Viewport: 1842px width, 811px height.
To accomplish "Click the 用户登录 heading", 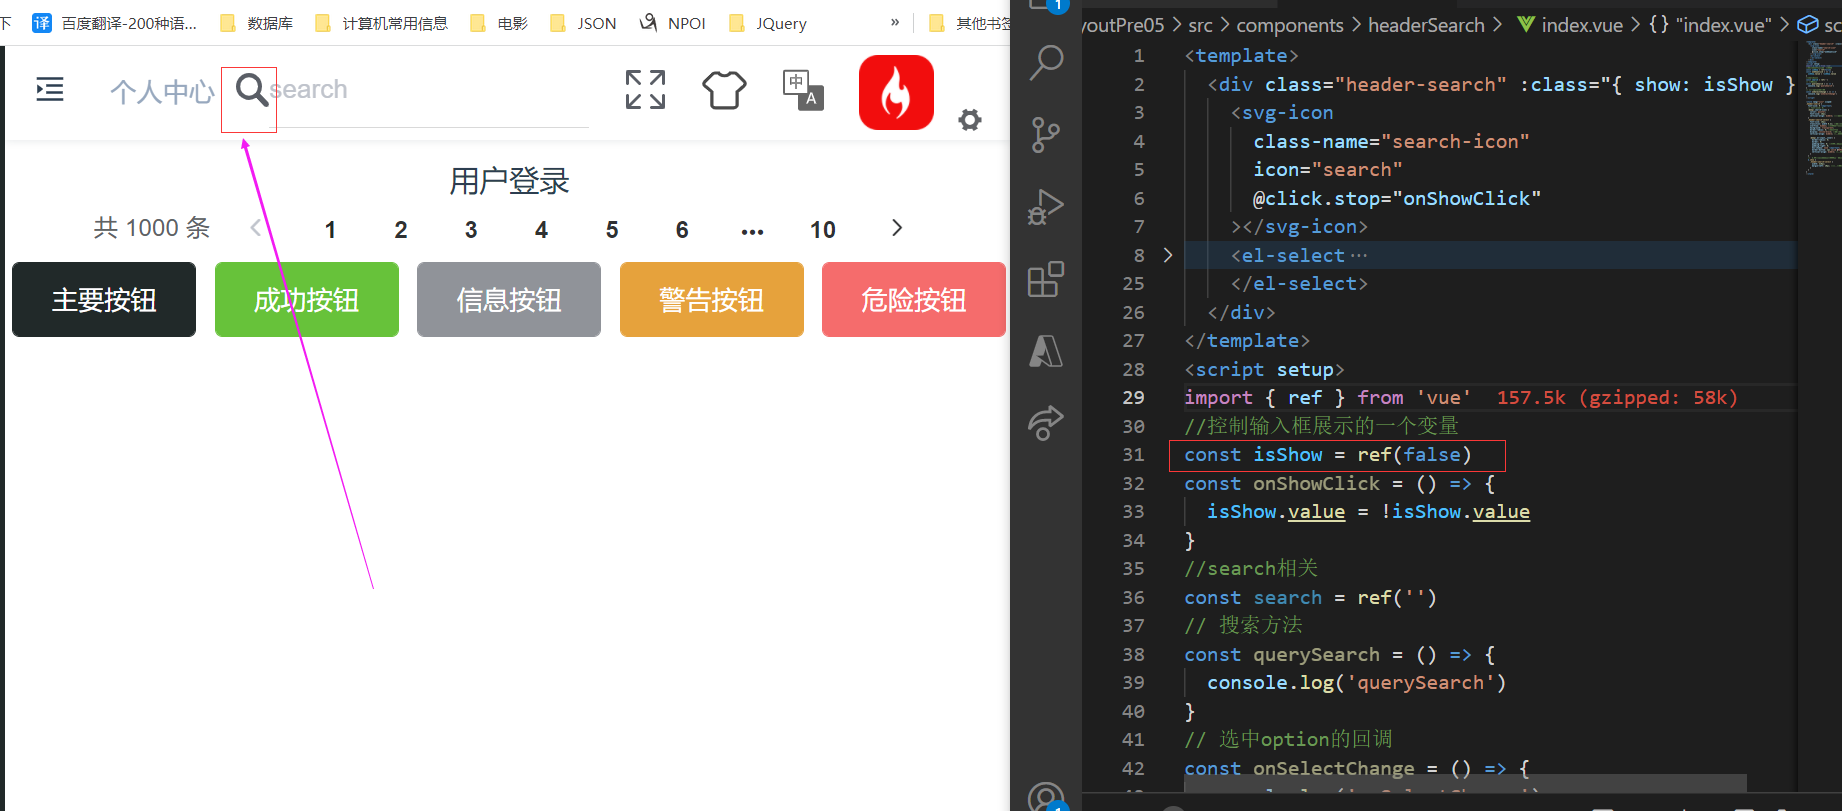I will (509, 181).
